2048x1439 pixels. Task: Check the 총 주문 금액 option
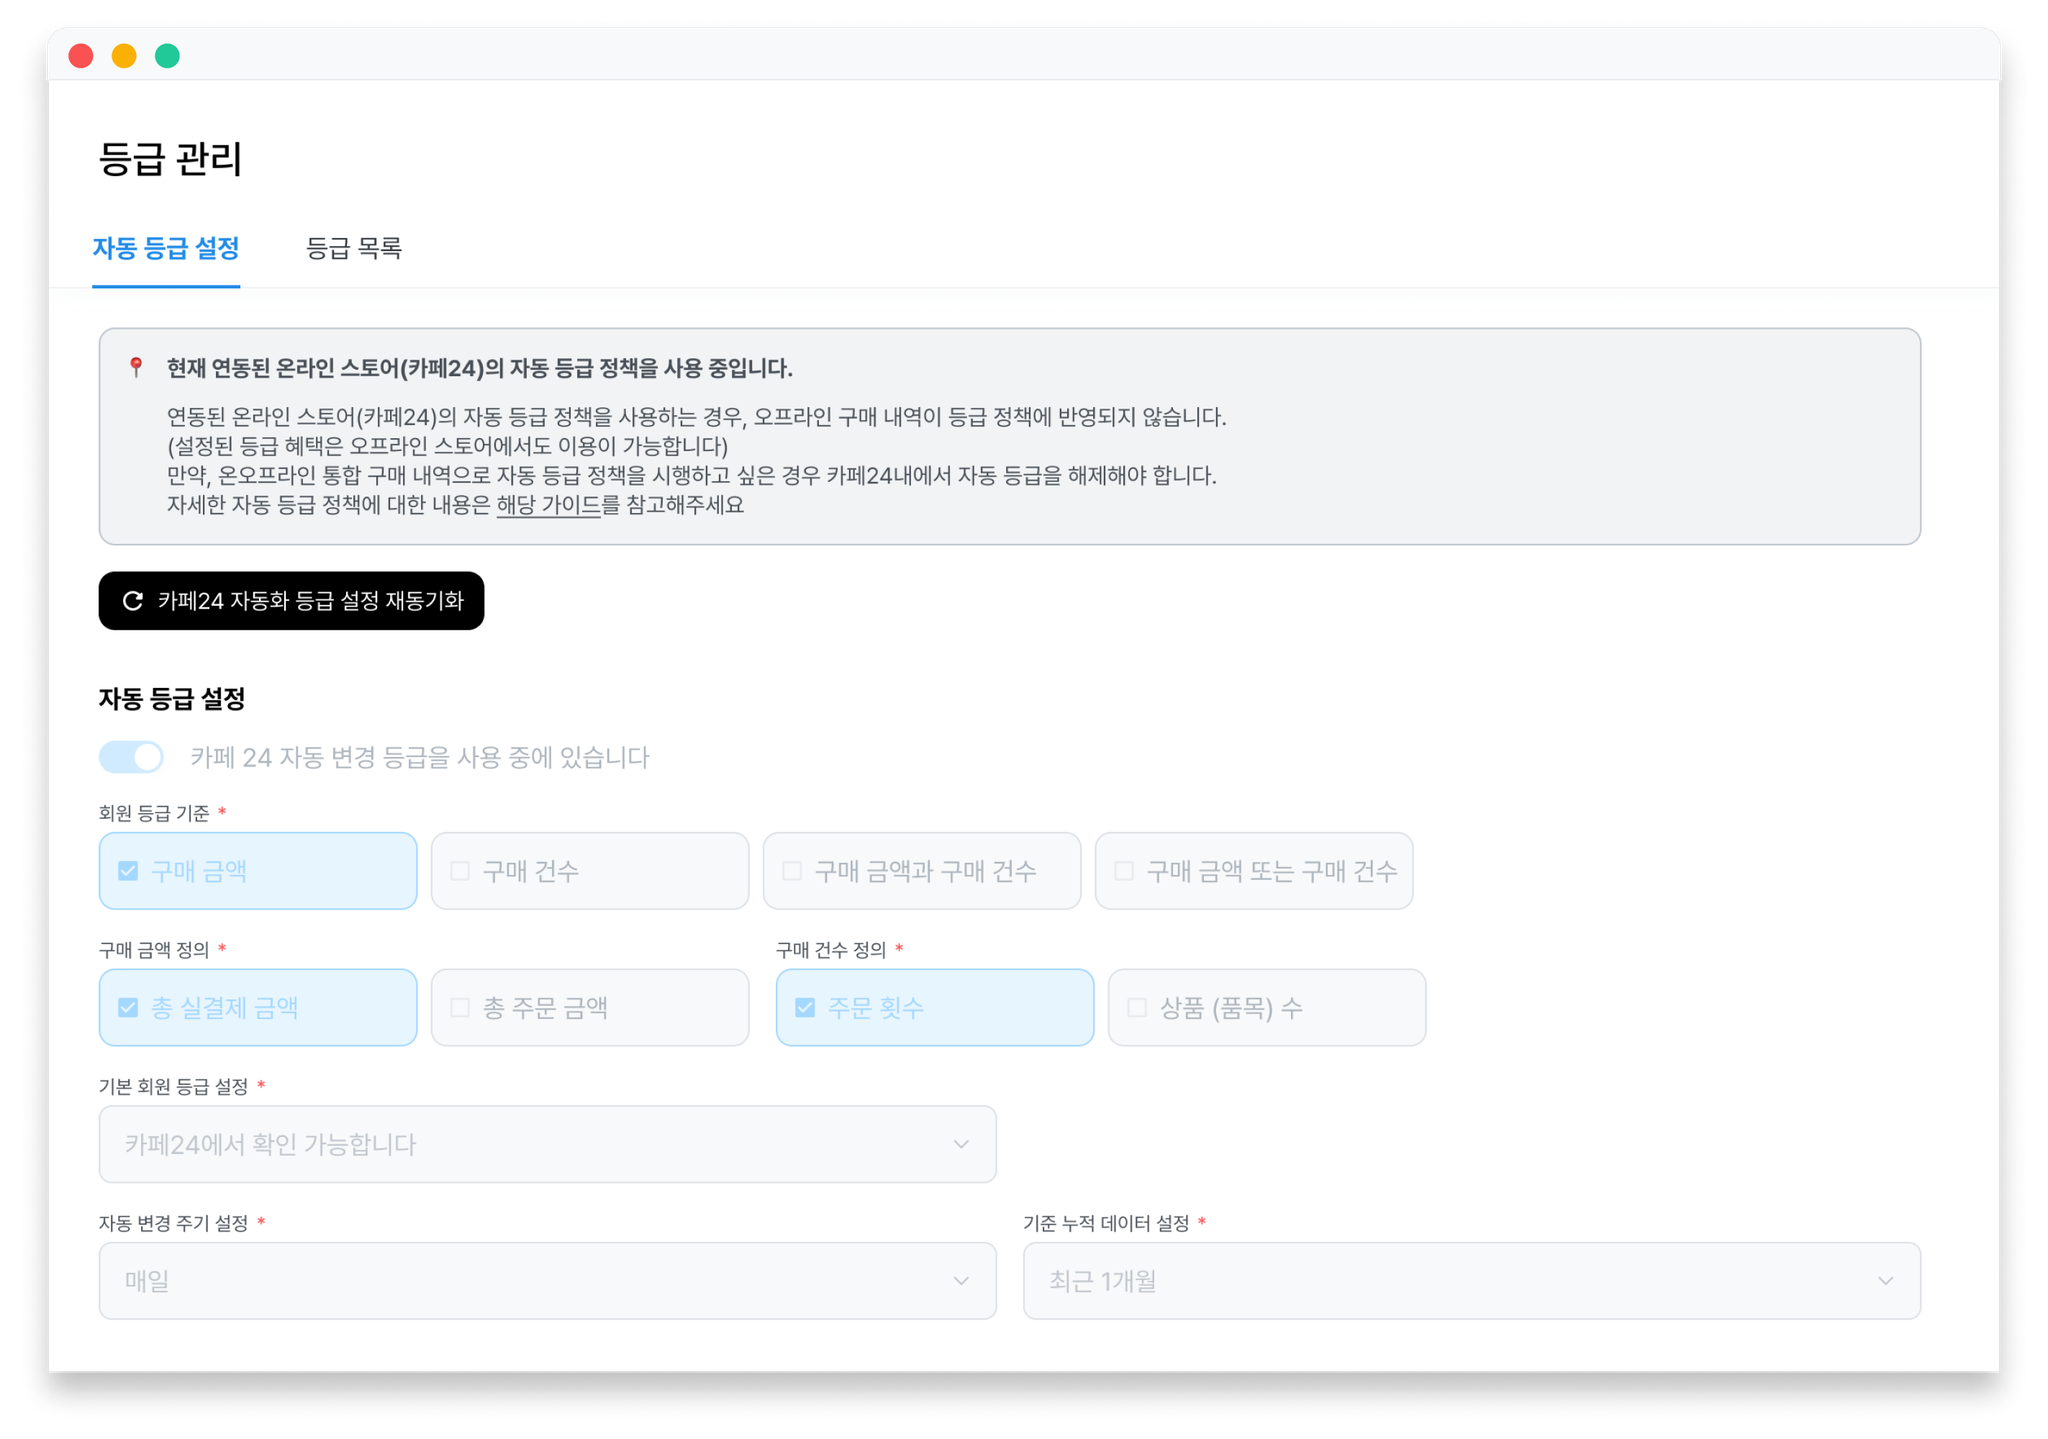pyautogui.click(x=590, y=1007)
